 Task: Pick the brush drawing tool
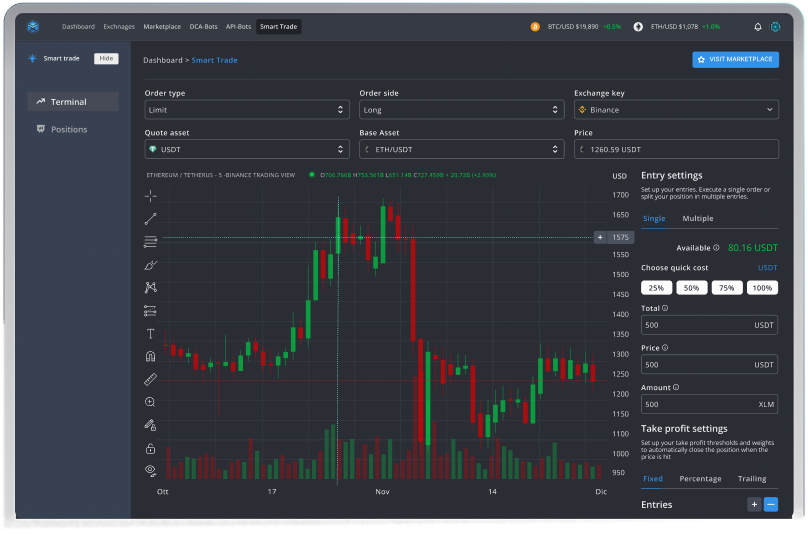tap(151, 265)
